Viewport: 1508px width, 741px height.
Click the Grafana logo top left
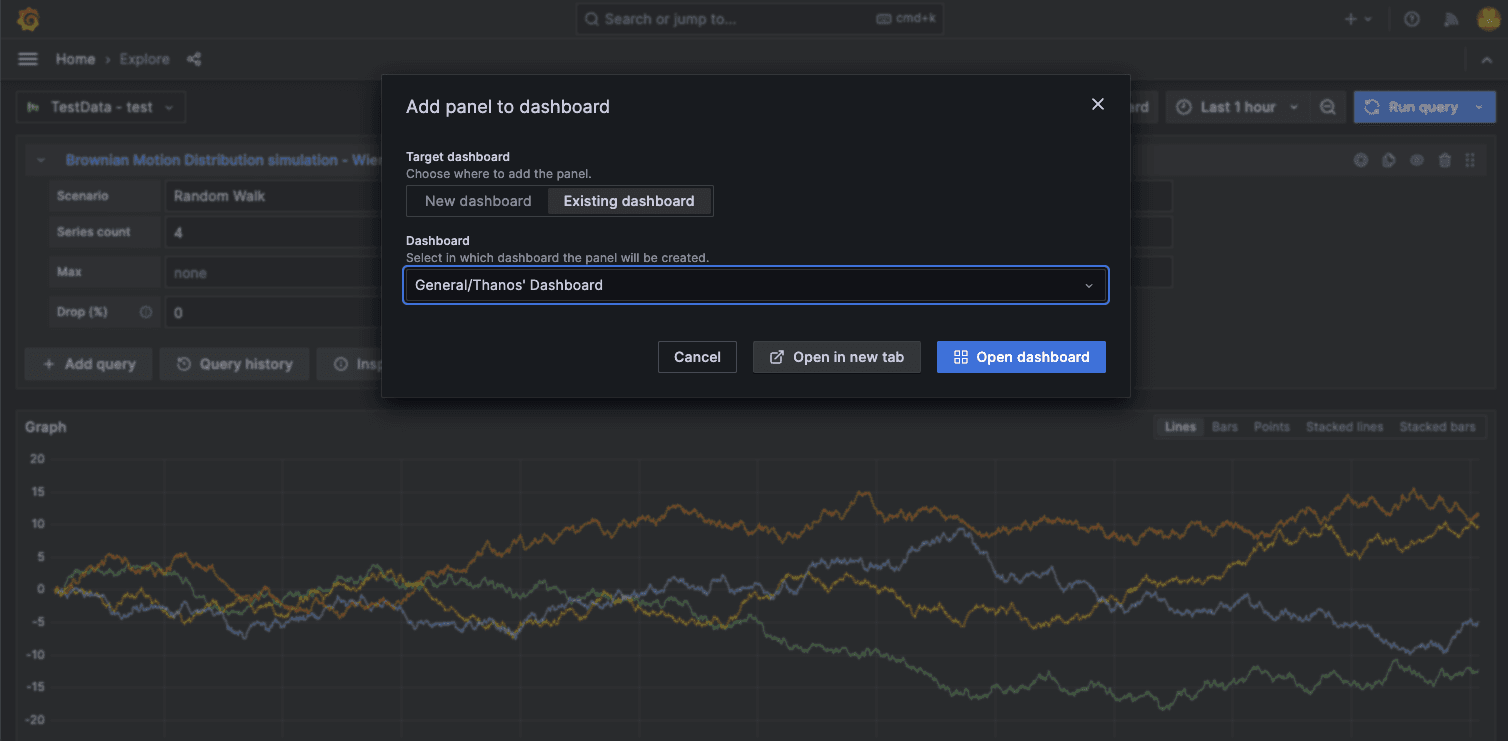(28, 18)
